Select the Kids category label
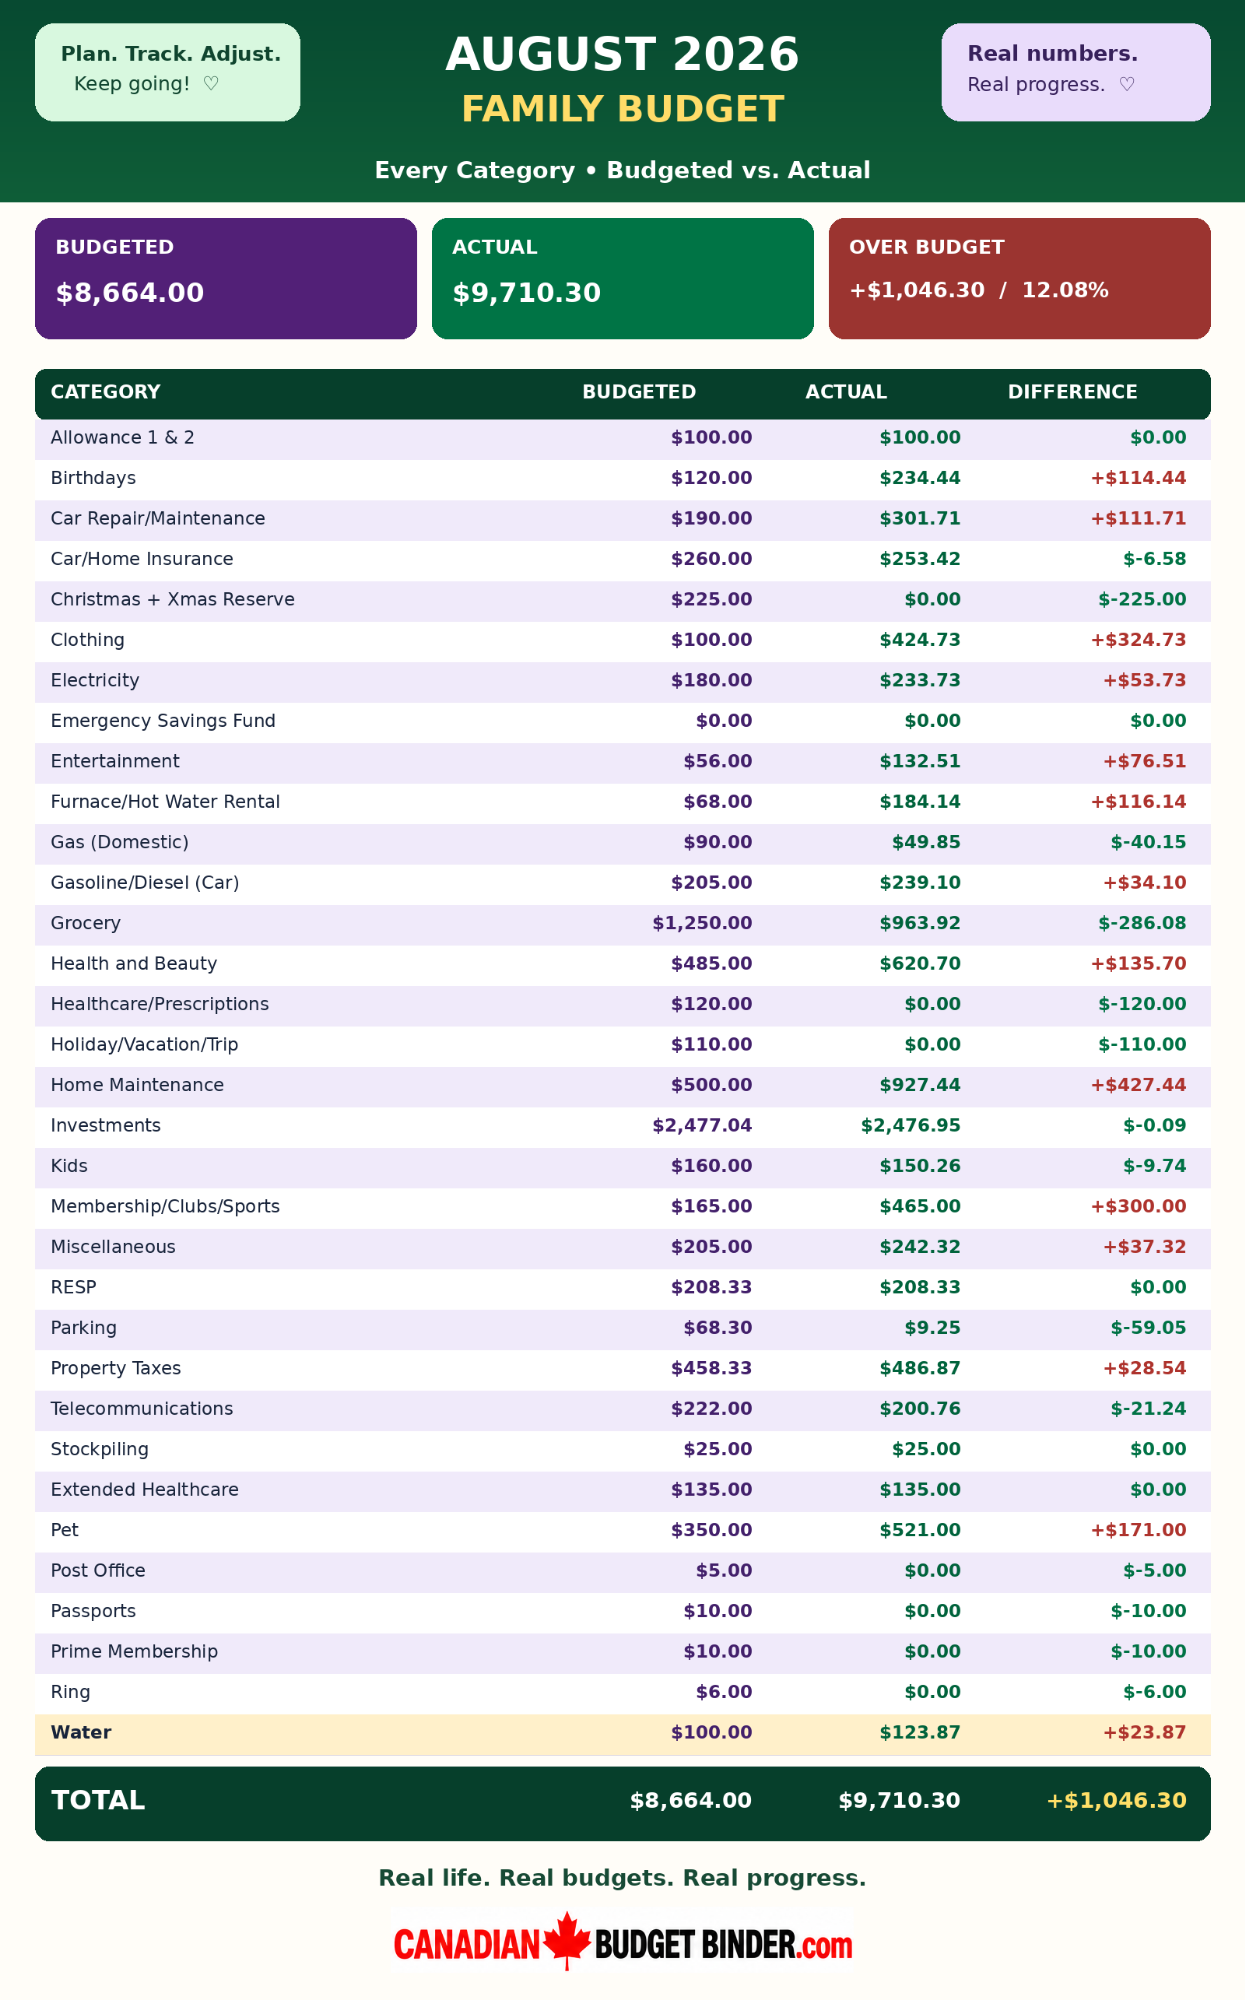Viewport: 1245px width, 2000px height. pos(69,1166)
